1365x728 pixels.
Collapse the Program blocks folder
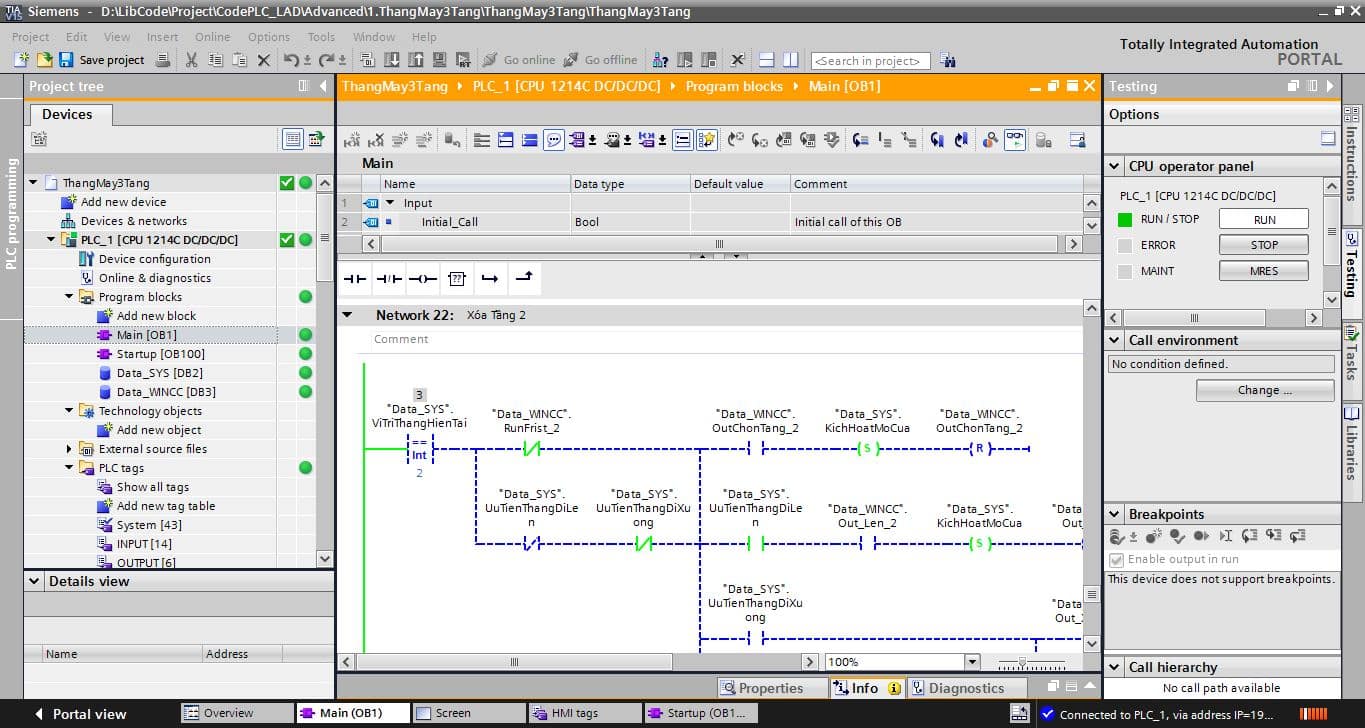coord(70,297)
